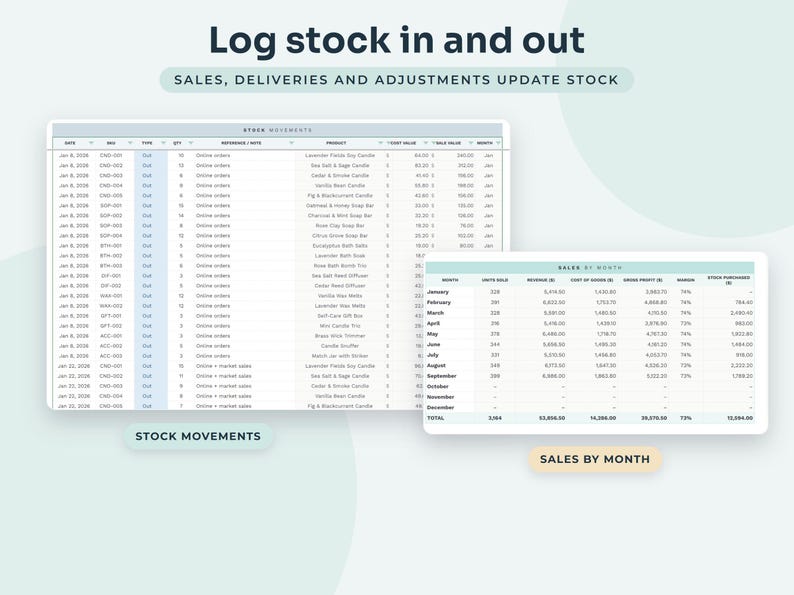Viewport: 794px width, 595px height.
Task: Open the Qty column filter arrow
Action: (190, 143)
